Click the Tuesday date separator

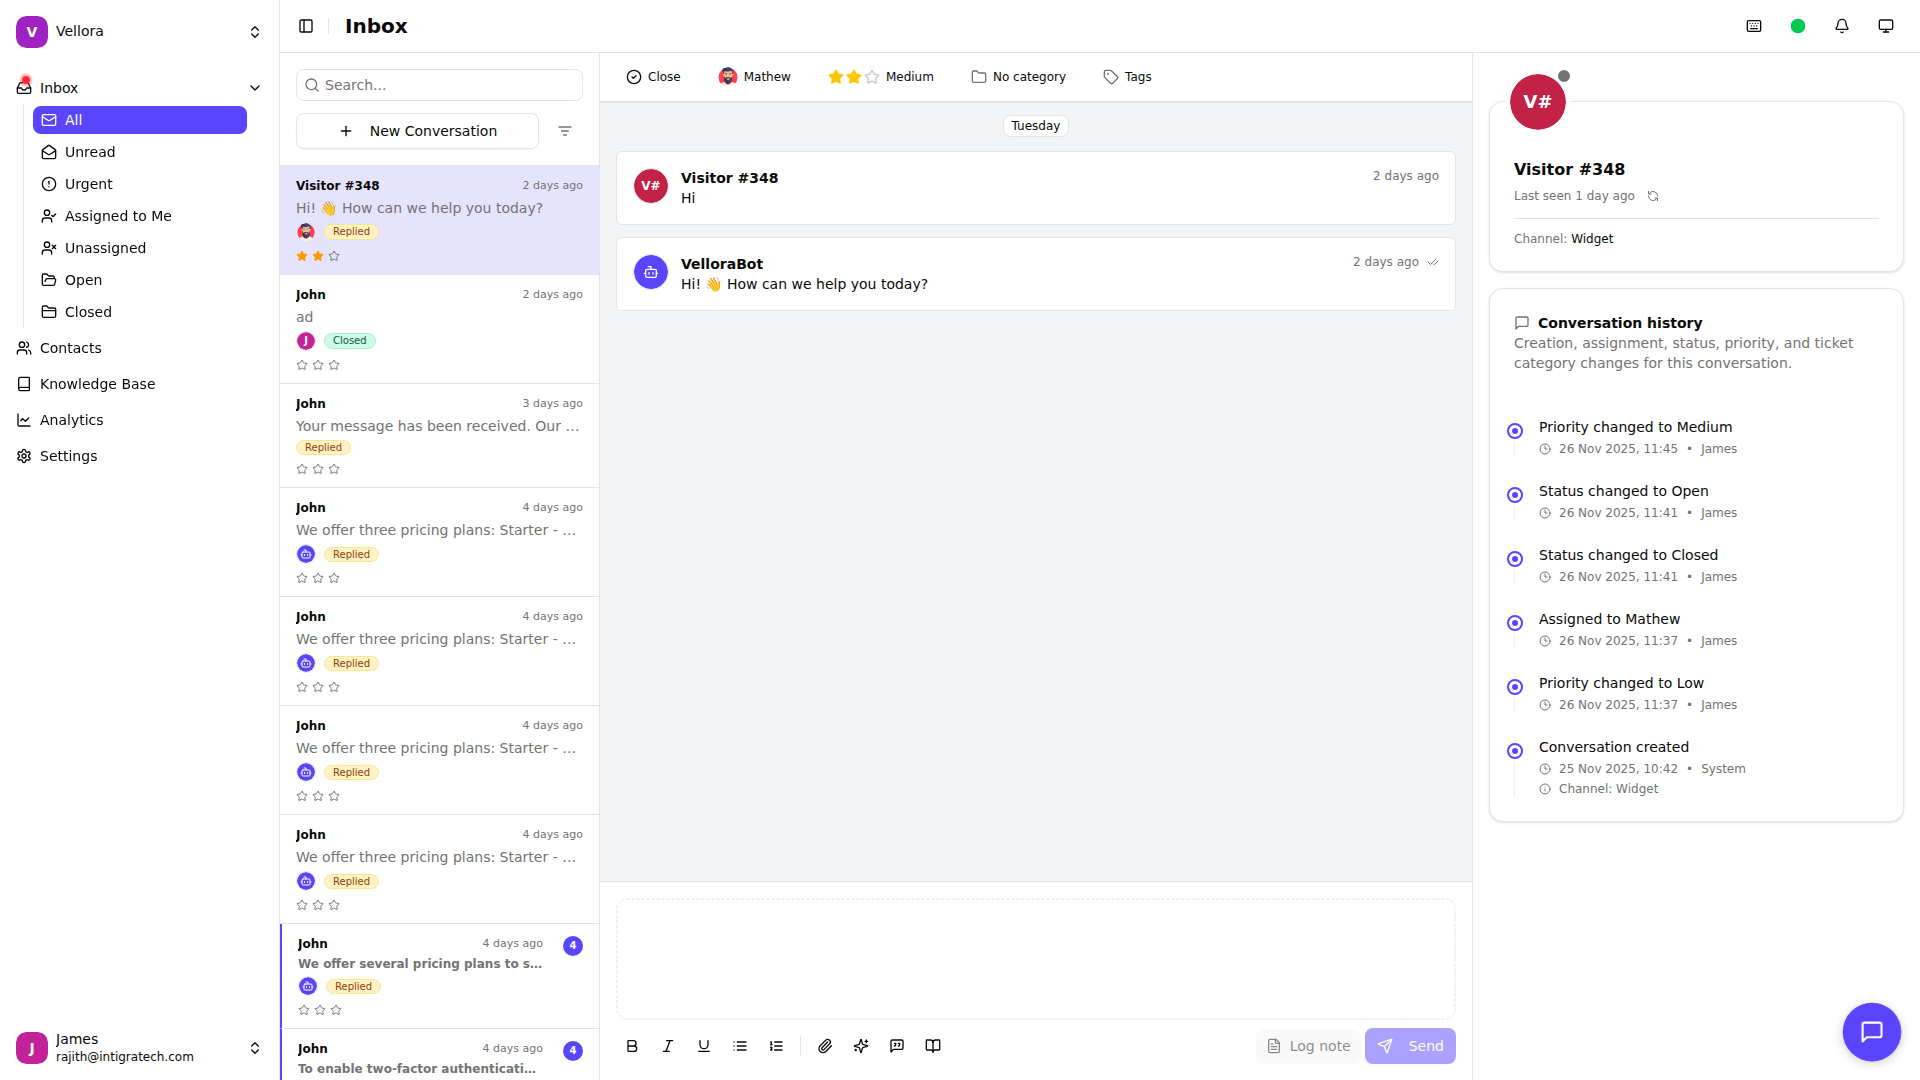(1035, 126)
